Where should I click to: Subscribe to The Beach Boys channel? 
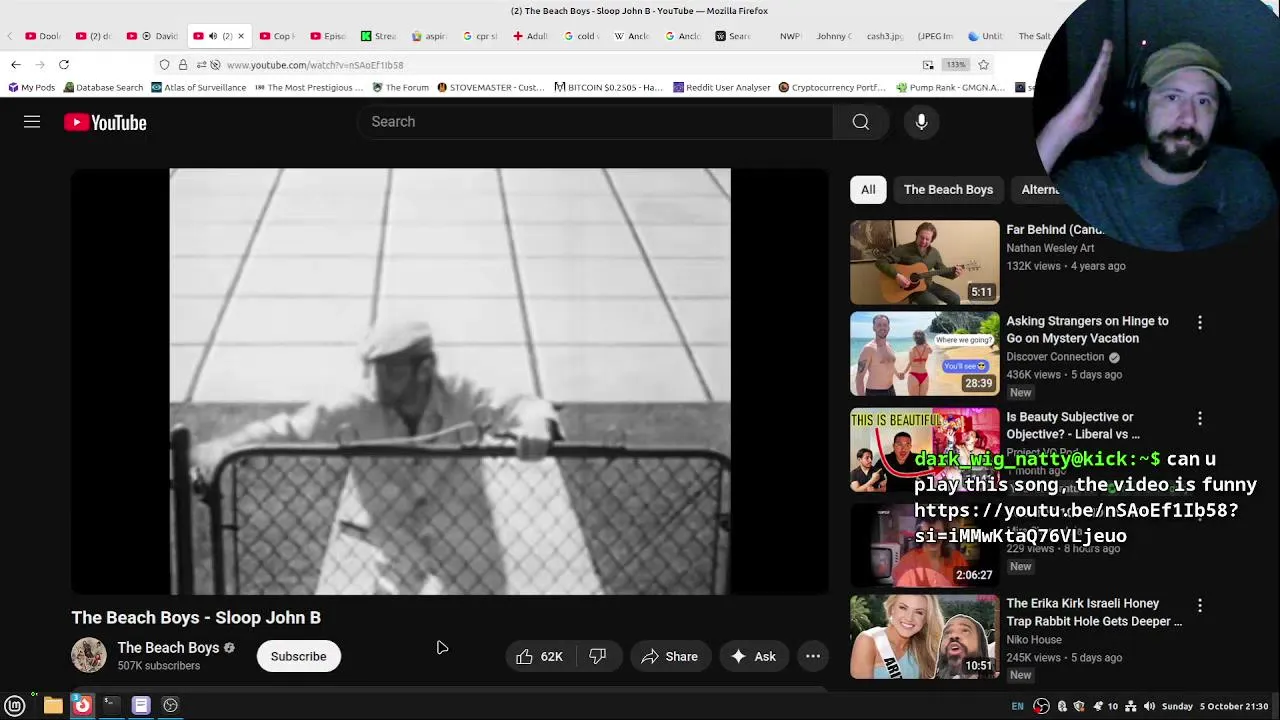pos(298,656)
